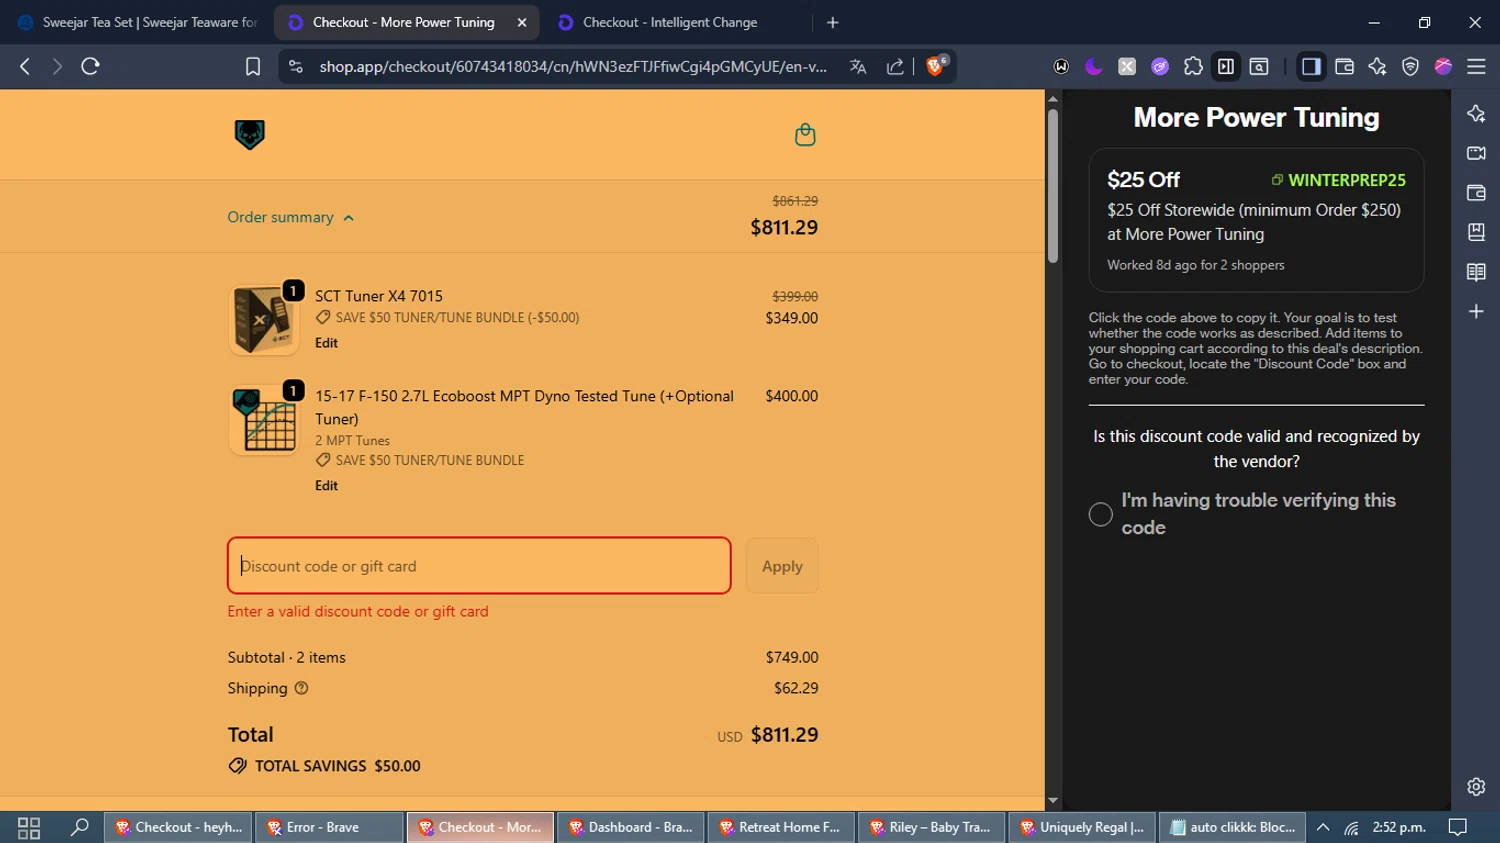This screenshot has height=843, width=1500.
Task: Open the More Power Tuning store logo
Action: 249,134
